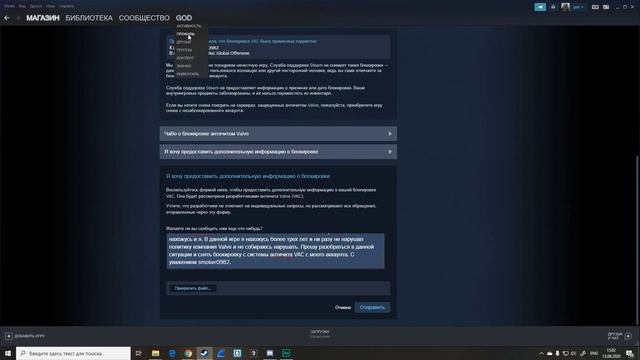Image resolution: width=640 pixels, height=360 pixels.
Task: Open ДРУЗЬЯ И ЧАТ at bottom right
Action: tap(615, 336)
